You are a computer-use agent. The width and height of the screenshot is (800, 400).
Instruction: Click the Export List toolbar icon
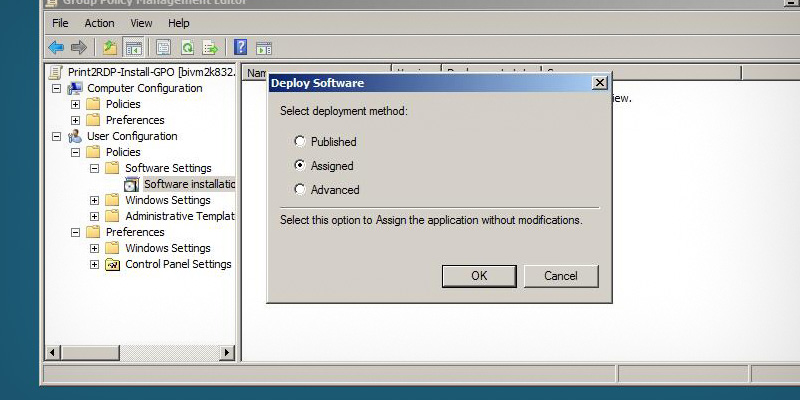(210, 47)
